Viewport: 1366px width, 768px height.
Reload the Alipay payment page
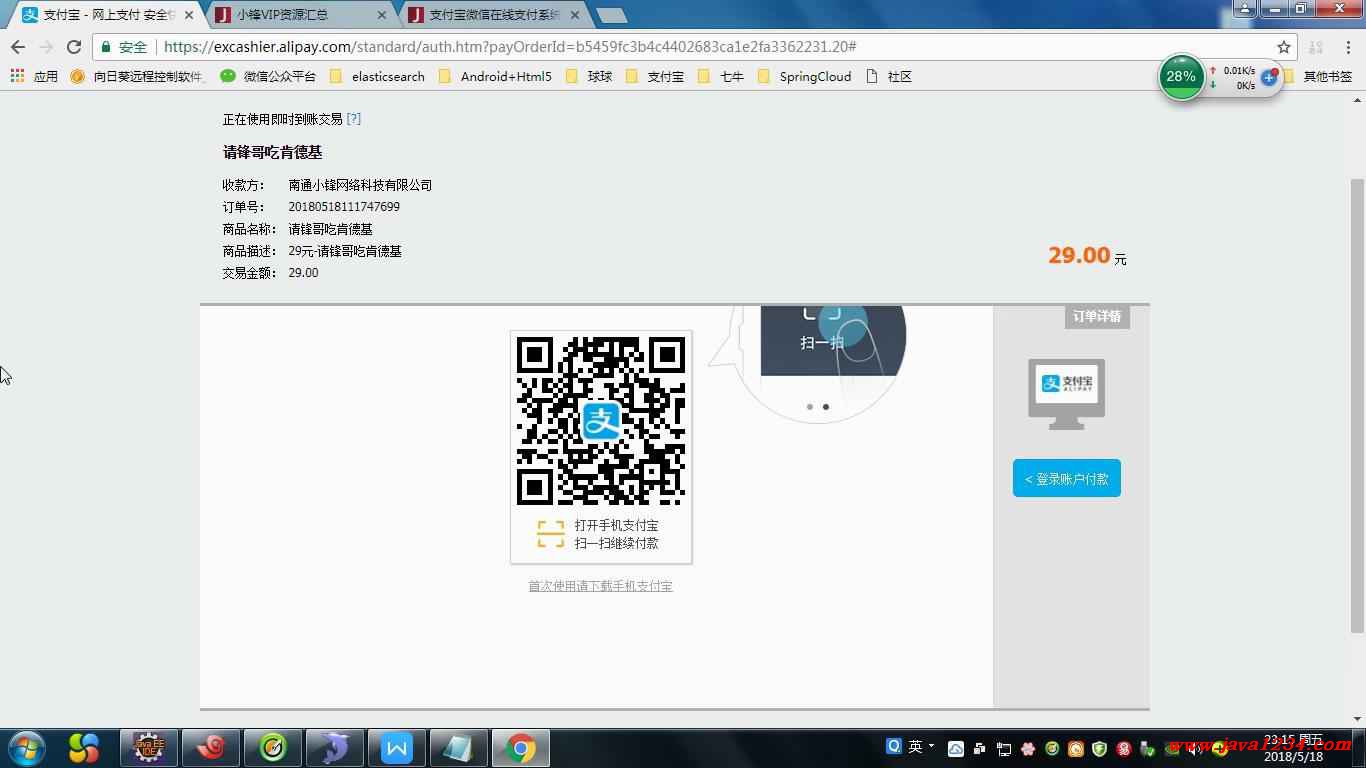click(x=74, y=47)
